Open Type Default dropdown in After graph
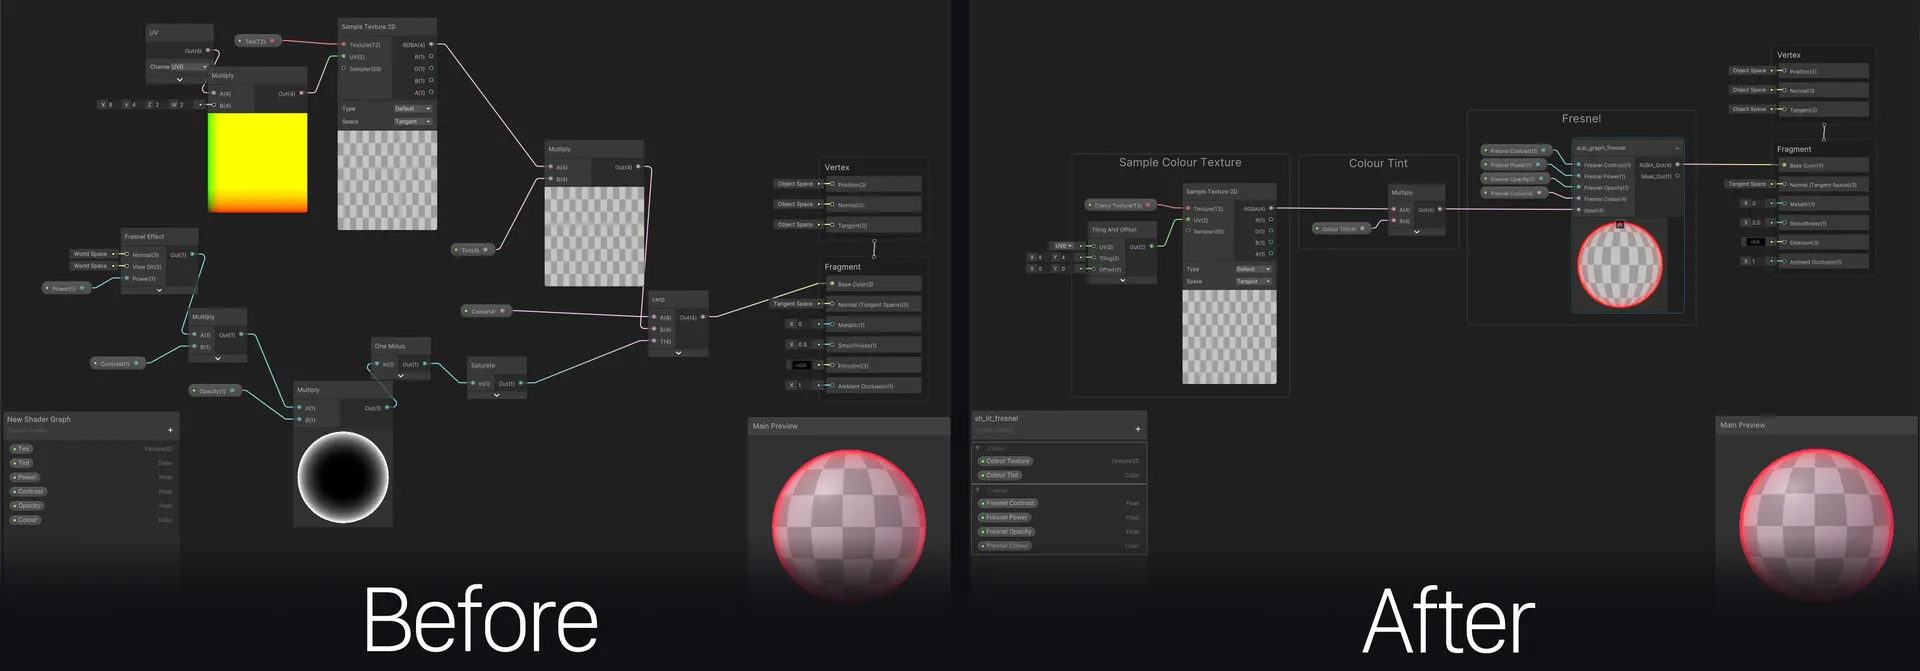The image size is (1920, 671). (x=1253, y=269)
